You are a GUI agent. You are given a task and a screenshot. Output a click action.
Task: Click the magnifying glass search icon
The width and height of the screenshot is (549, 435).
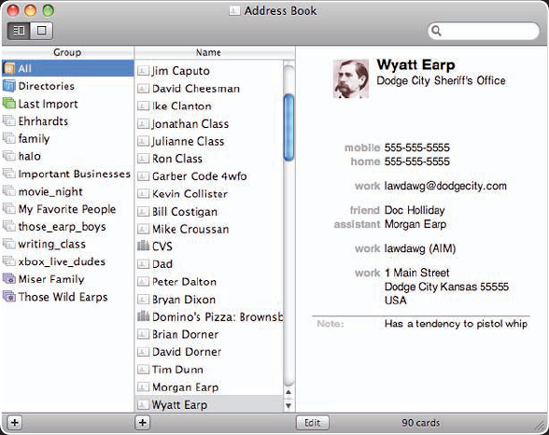pos(436,31)
